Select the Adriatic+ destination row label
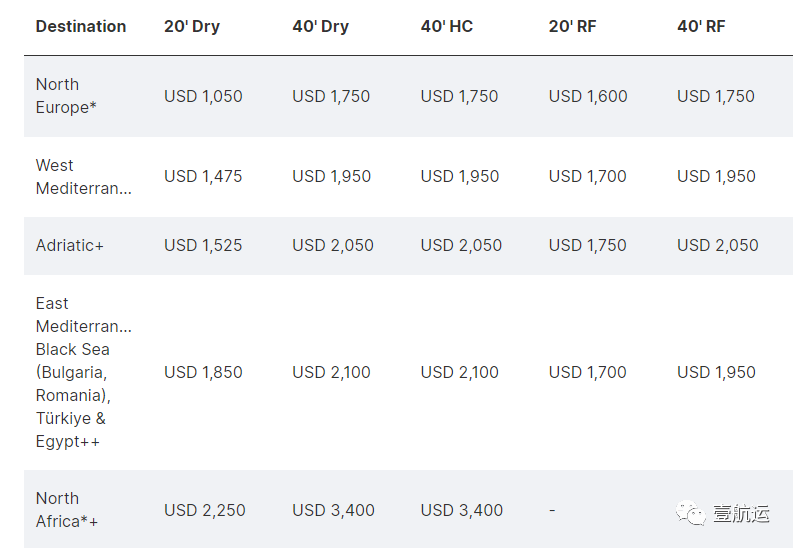This screenshot has height=548, width=795. click(70, 245)
